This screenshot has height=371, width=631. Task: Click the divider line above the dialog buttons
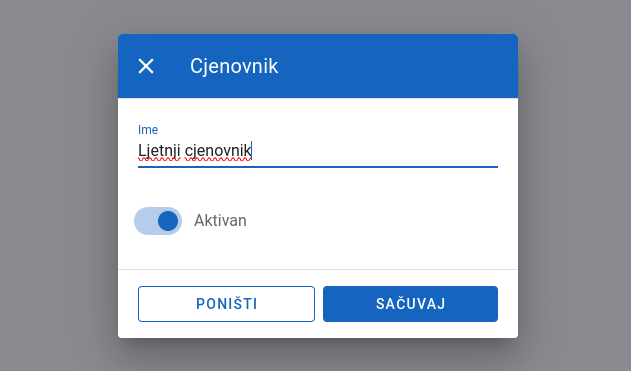click(318, 269)
